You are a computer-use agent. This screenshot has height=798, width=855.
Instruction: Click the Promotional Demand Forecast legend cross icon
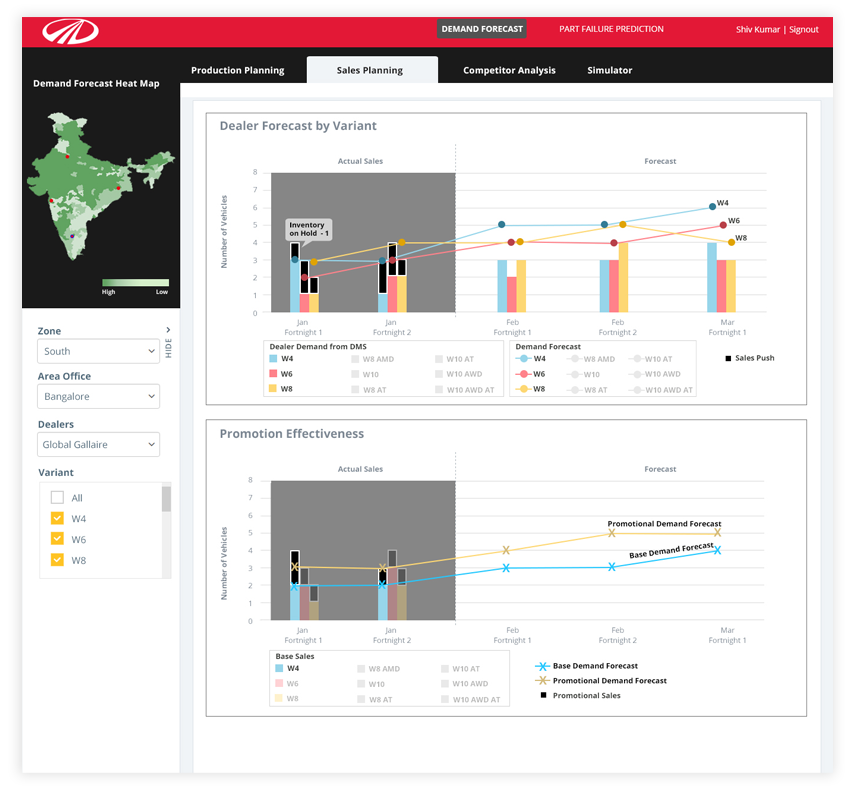point(542,681)
